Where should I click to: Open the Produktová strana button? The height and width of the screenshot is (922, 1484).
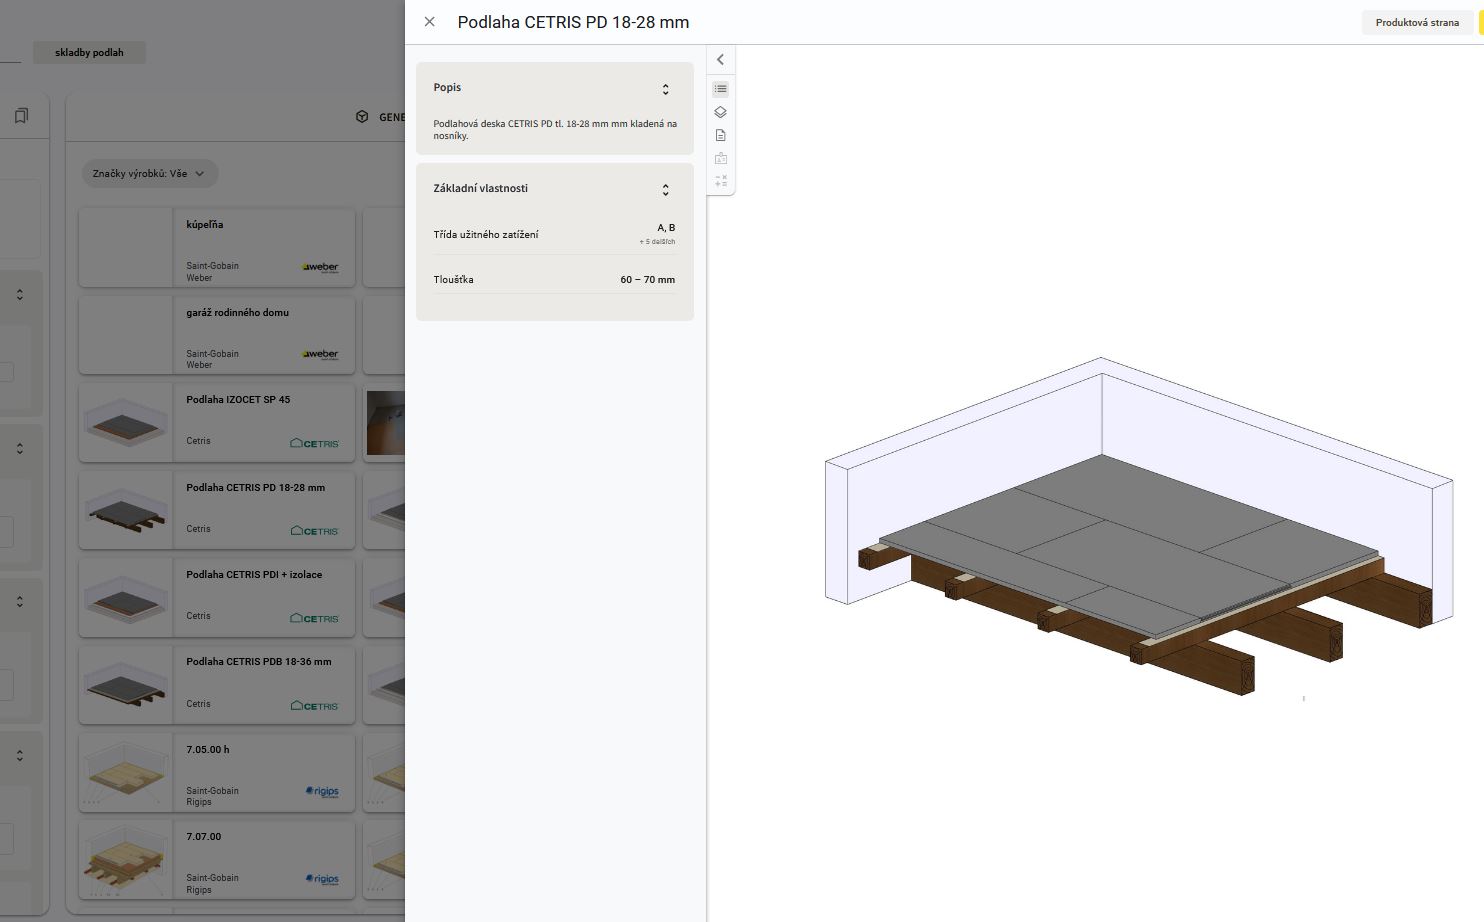1416,22
